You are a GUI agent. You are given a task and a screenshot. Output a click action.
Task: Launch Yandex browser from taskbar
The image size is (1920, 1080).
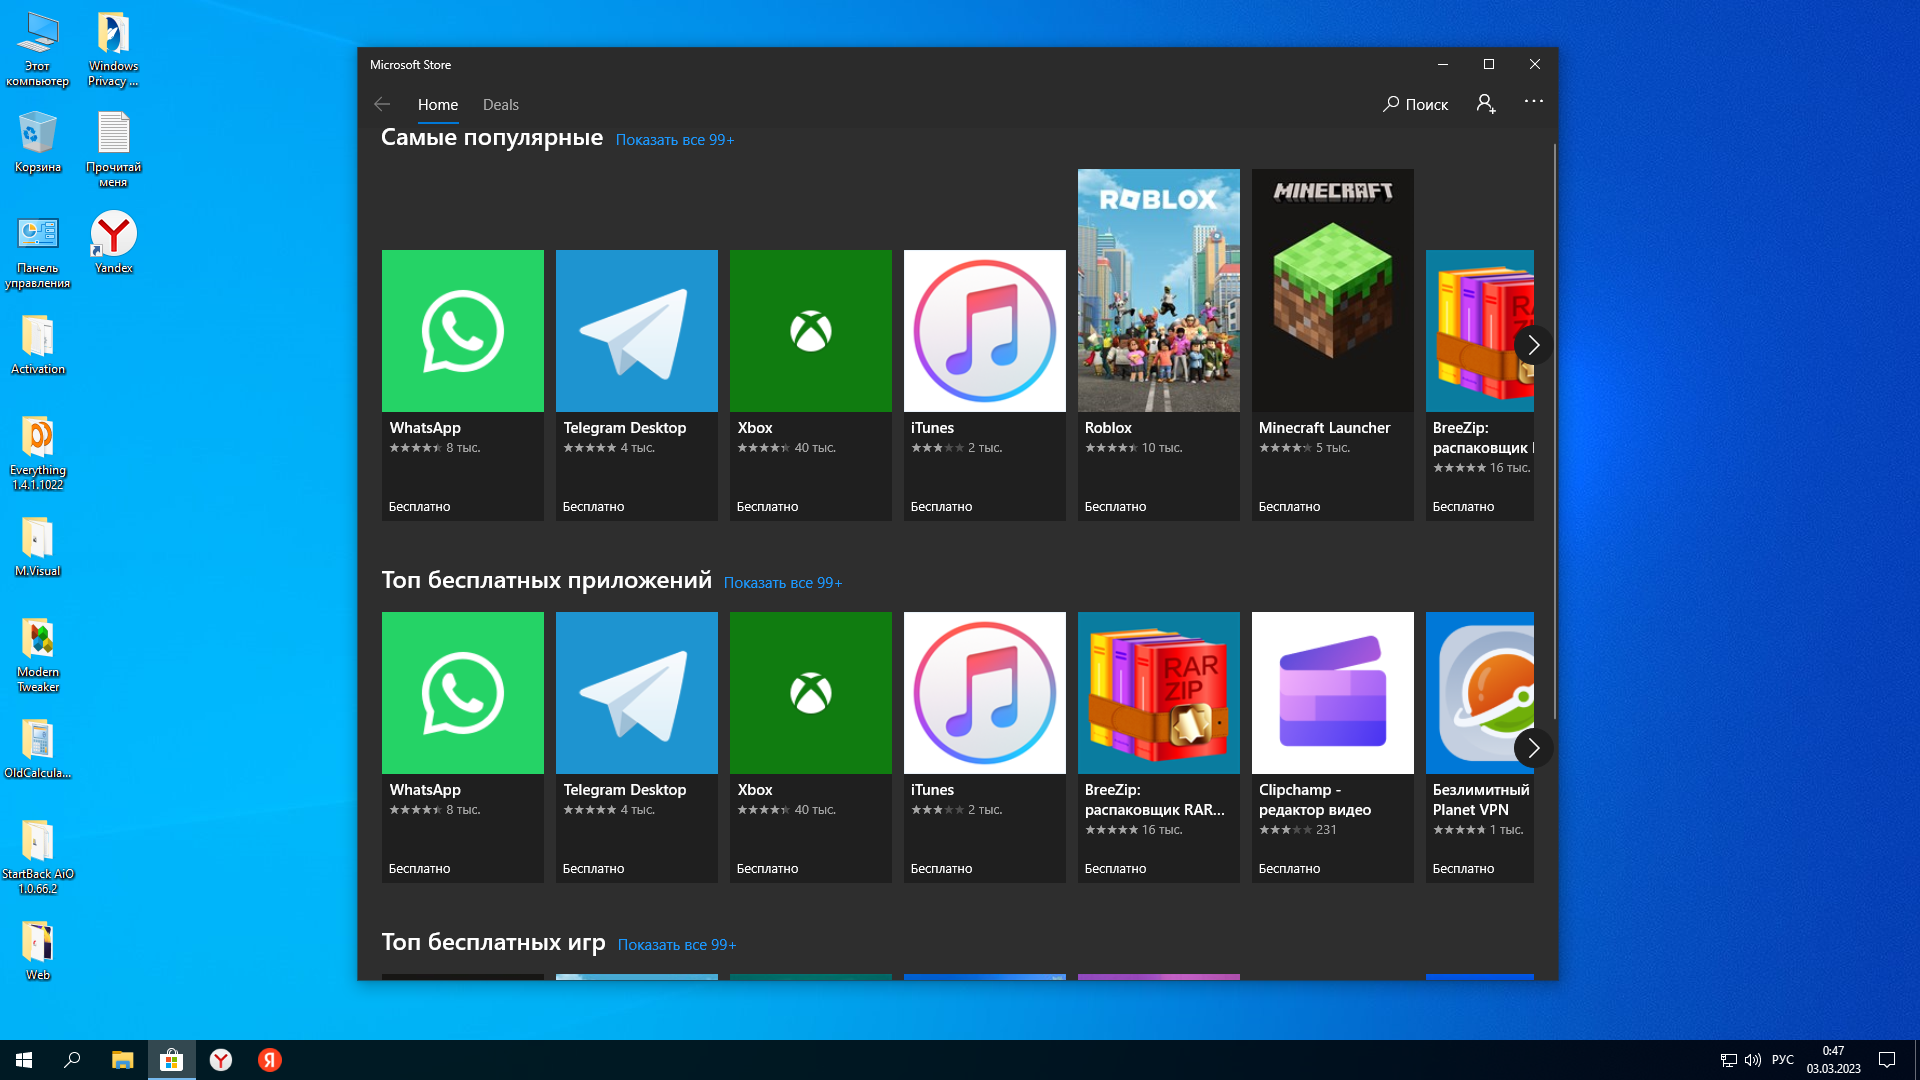[x=221, y=1060]
